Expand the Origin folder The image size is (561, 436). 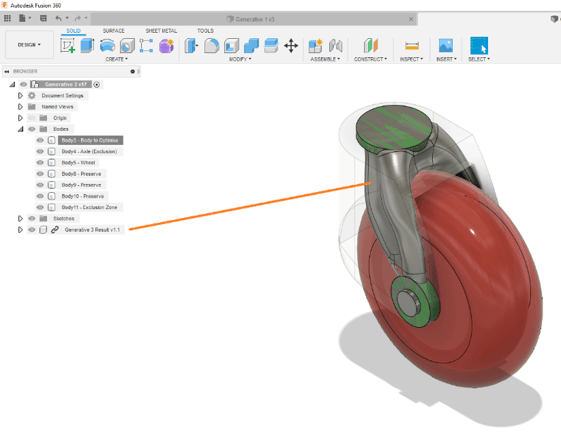20,118
